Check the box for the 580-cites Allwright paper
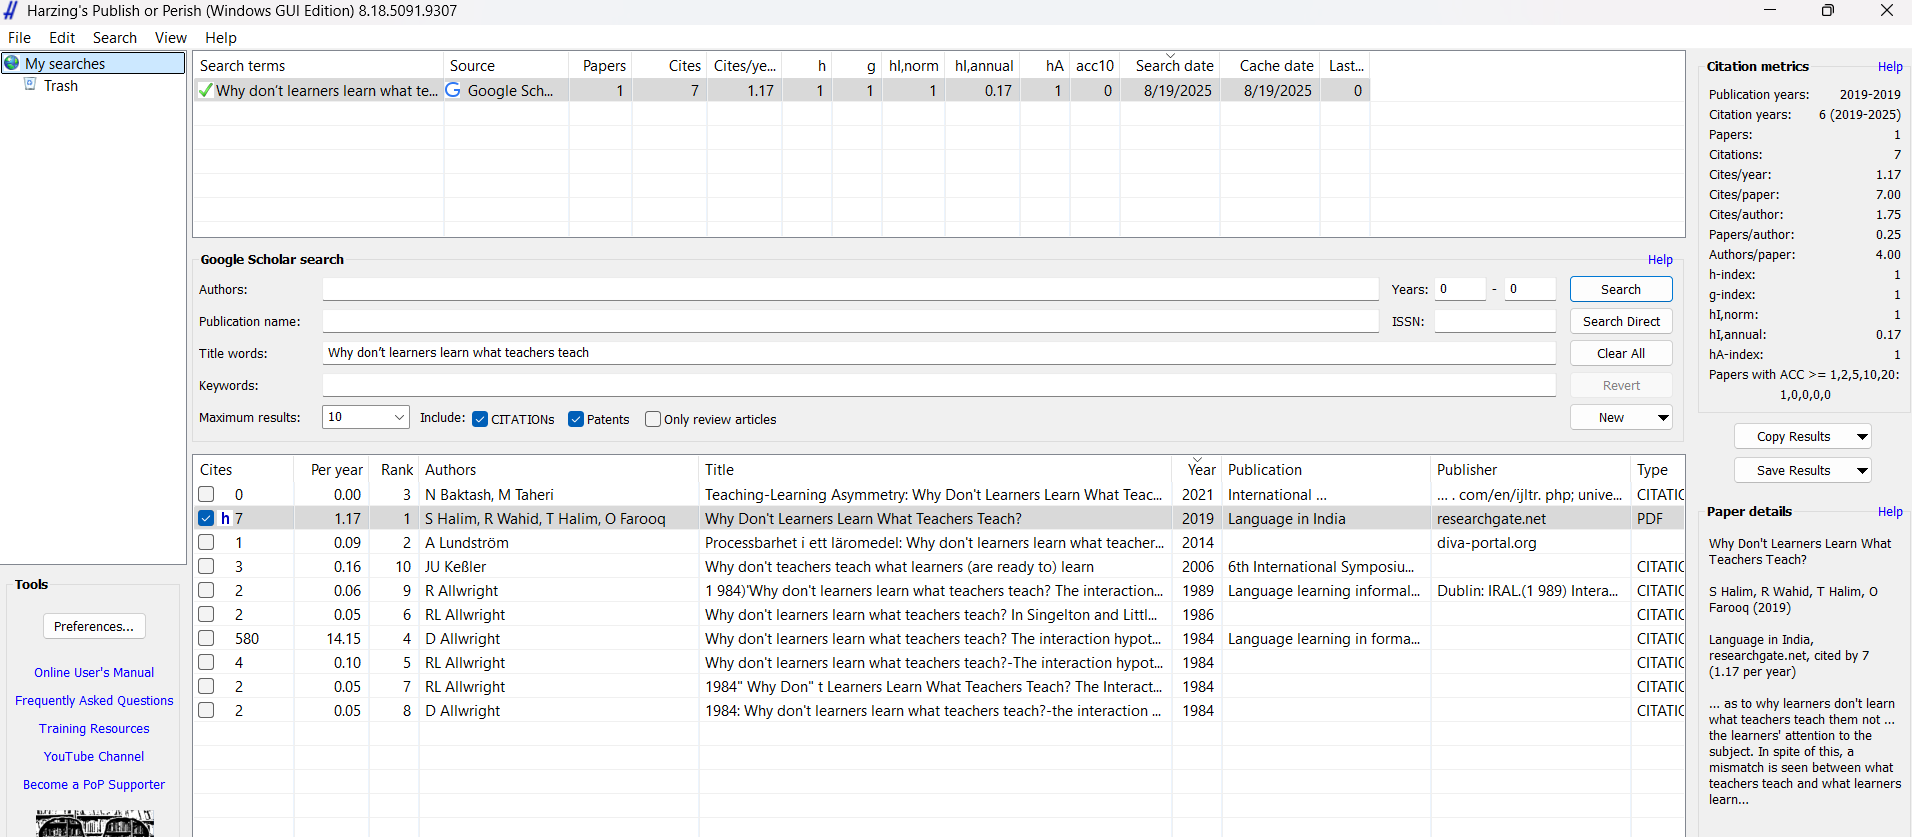This screenshot has height=837, width=1912. point(206,638)
